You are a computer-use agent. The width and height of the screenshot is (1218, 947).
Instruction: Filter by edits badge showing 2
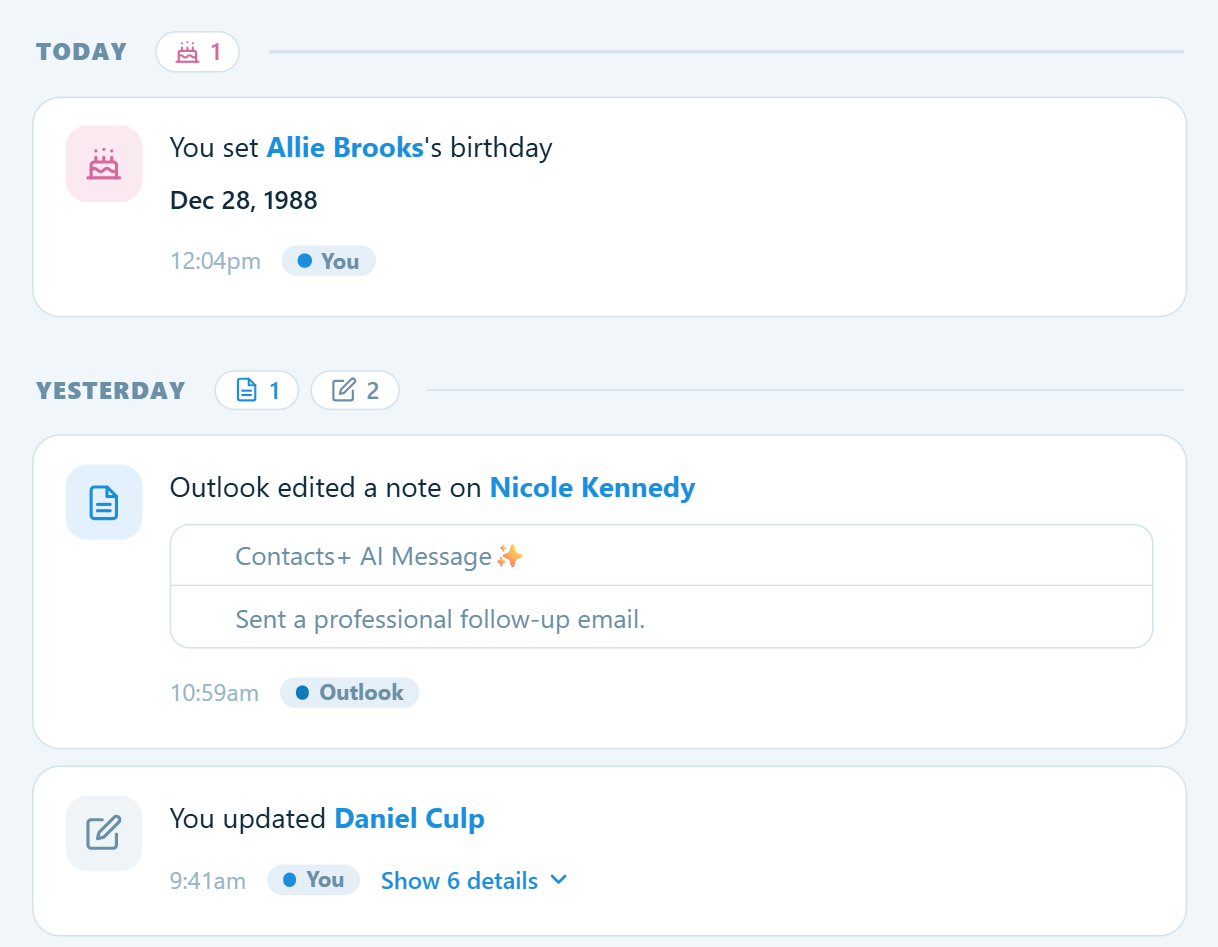coord(355,390)
